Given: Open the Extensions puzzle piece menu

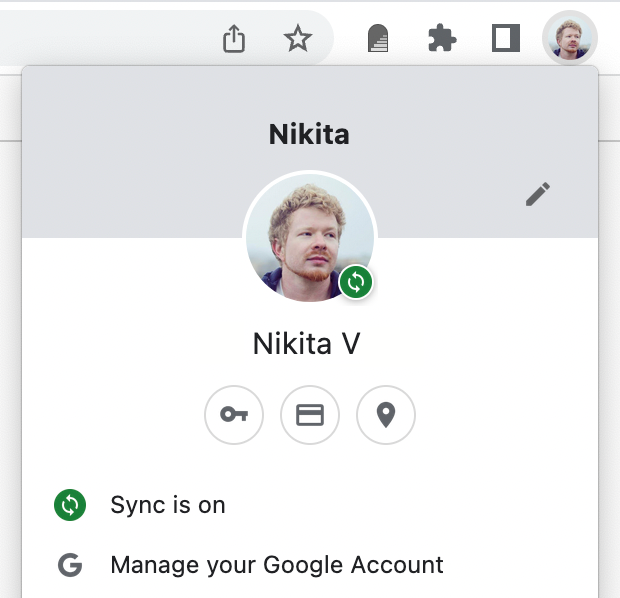Looking at the screenshot, I should pyautogui.click(x=442, y=38).
